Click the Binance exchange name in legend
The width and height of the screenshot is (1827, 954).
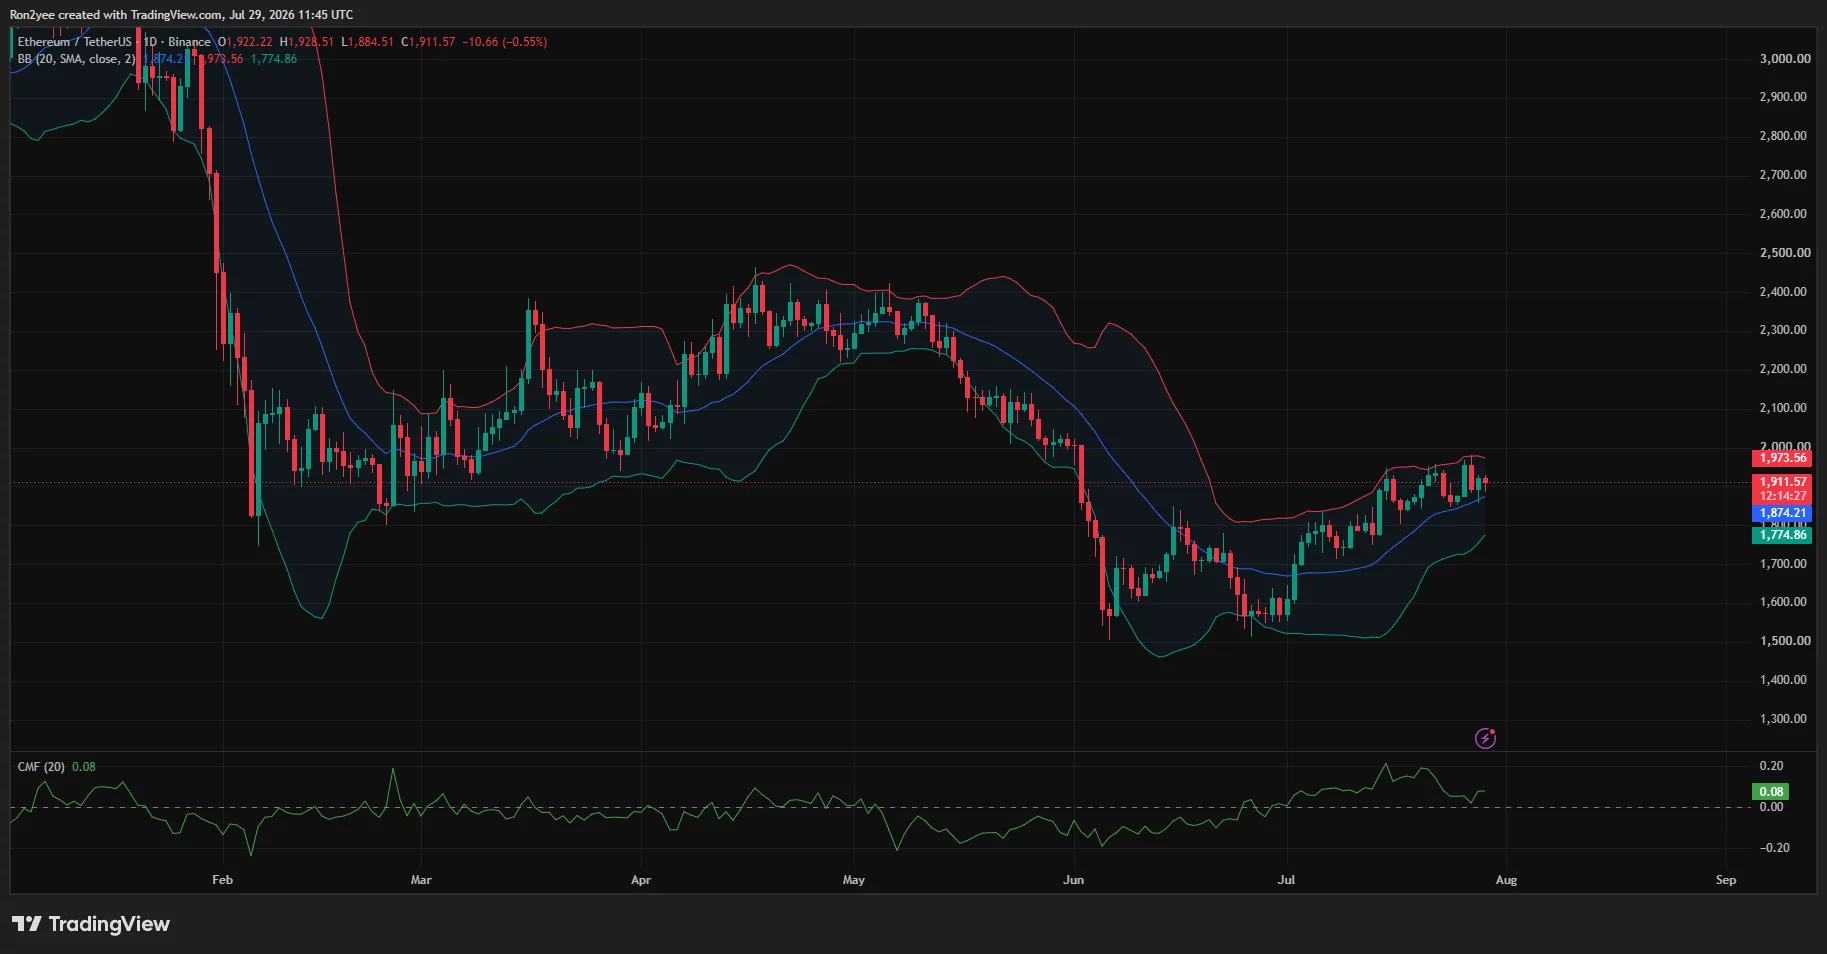click(189, 42)
